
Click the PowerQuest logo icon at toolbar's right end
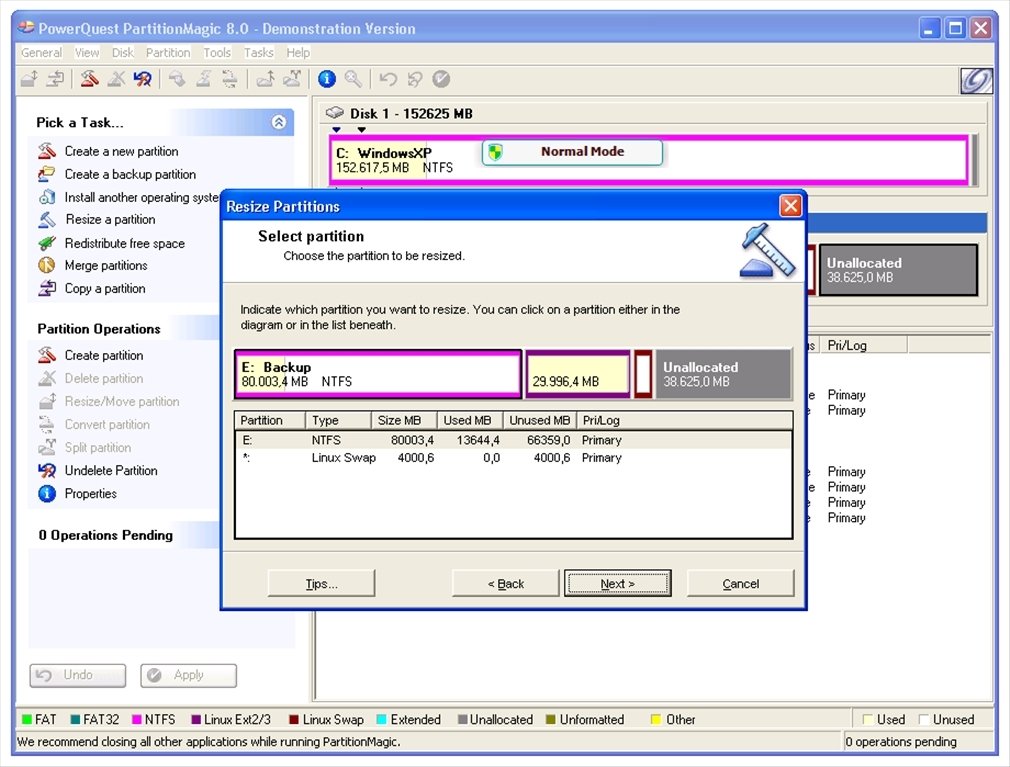point(976,81)
